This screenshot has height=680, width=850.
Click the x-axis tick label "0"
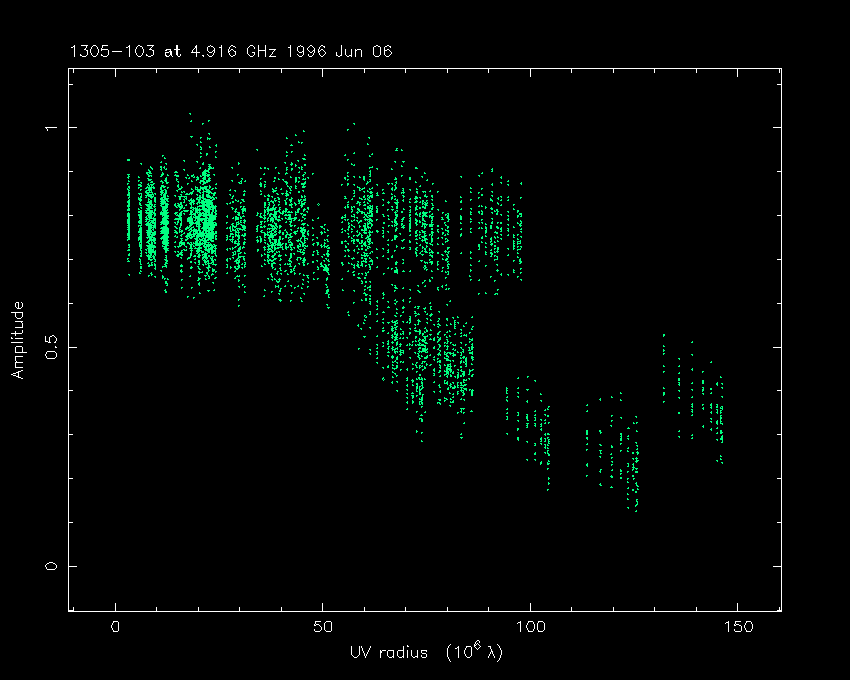coord(116,627)
